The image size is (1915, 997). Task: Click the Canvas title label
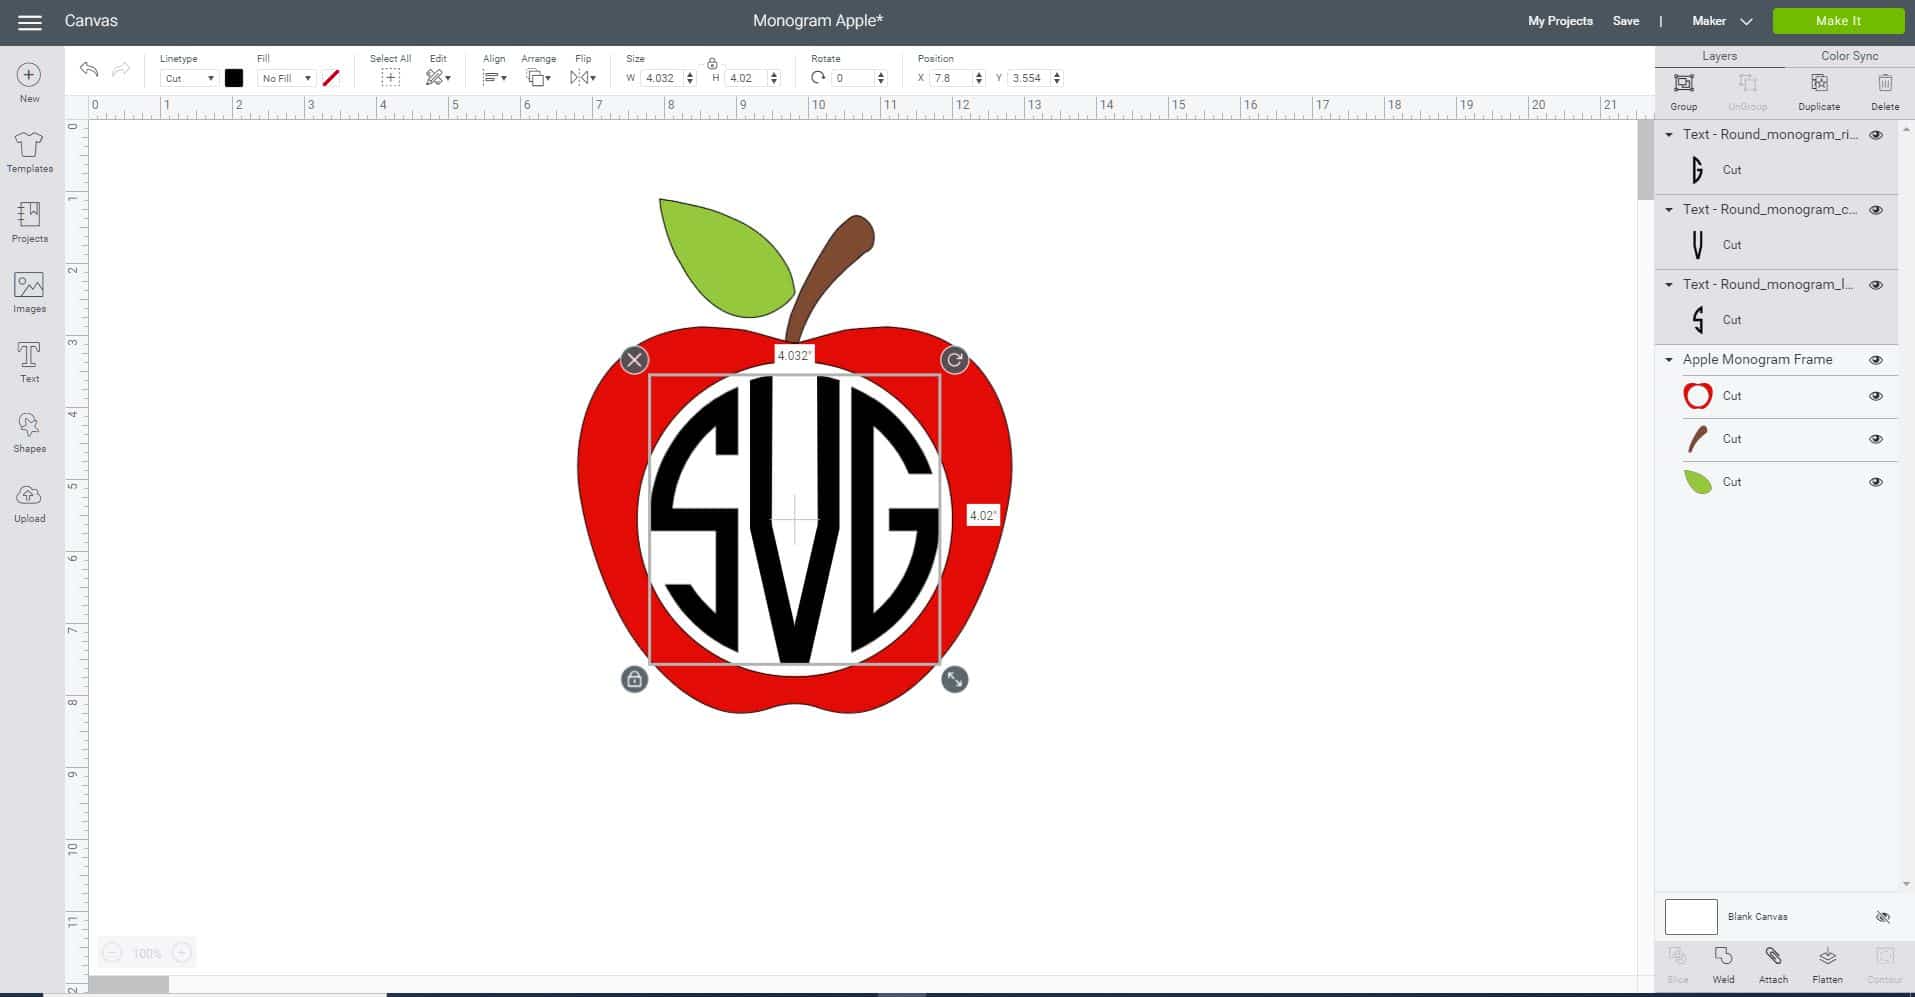pyautogui.click(x=91, y=21)
